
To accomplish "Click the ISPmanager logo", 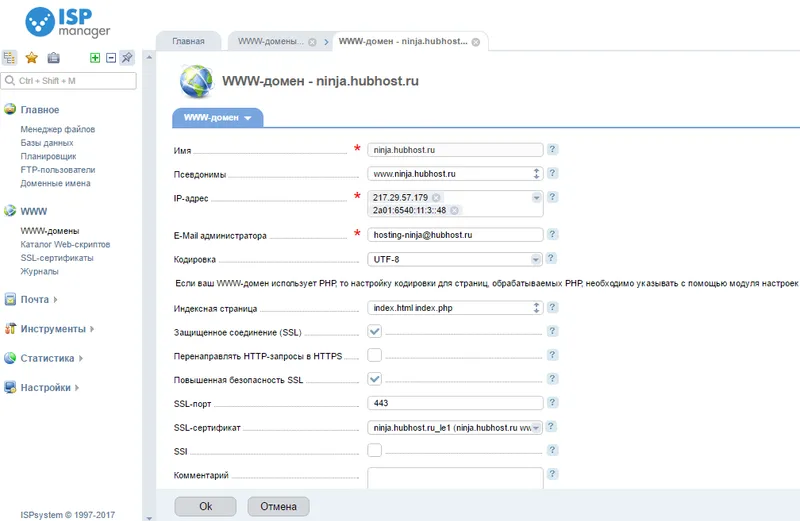I will [67, 22].
